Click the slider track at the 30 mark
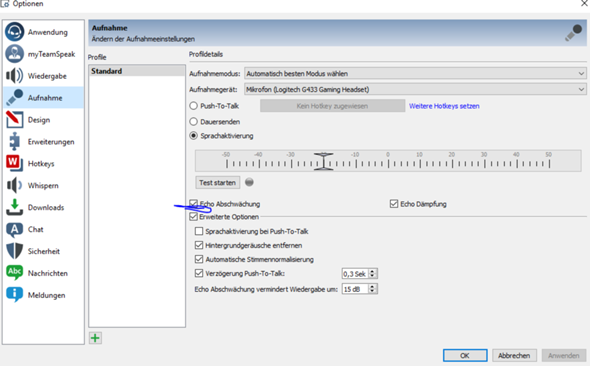Viewport: 590px width, 366px height. point(485,164)
